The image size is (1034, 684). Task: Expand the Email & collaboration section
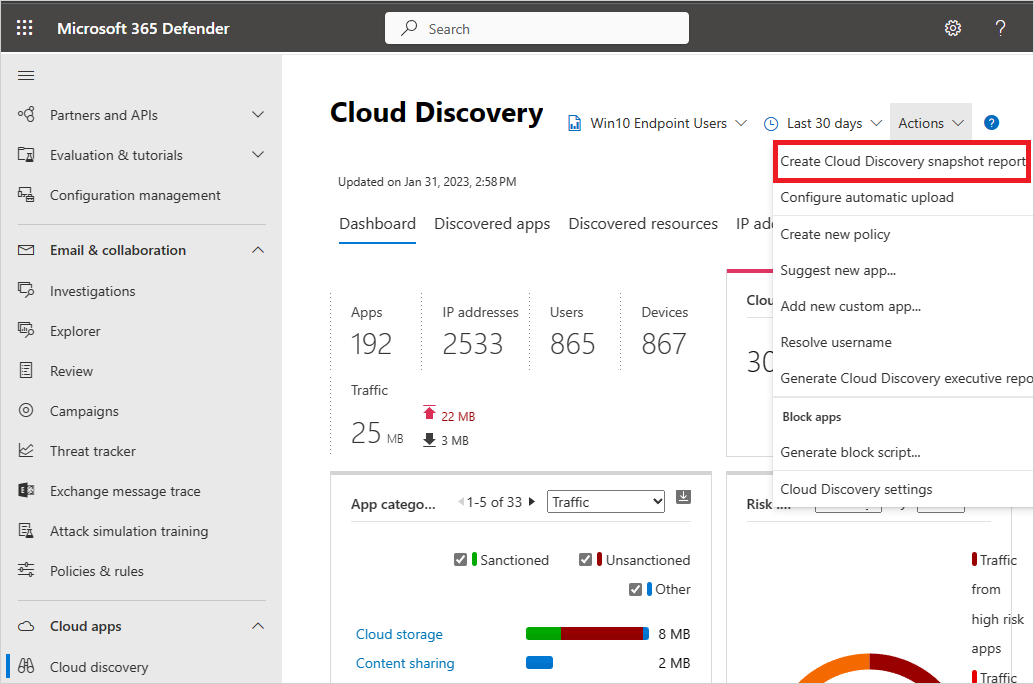(x=118, y=249)
